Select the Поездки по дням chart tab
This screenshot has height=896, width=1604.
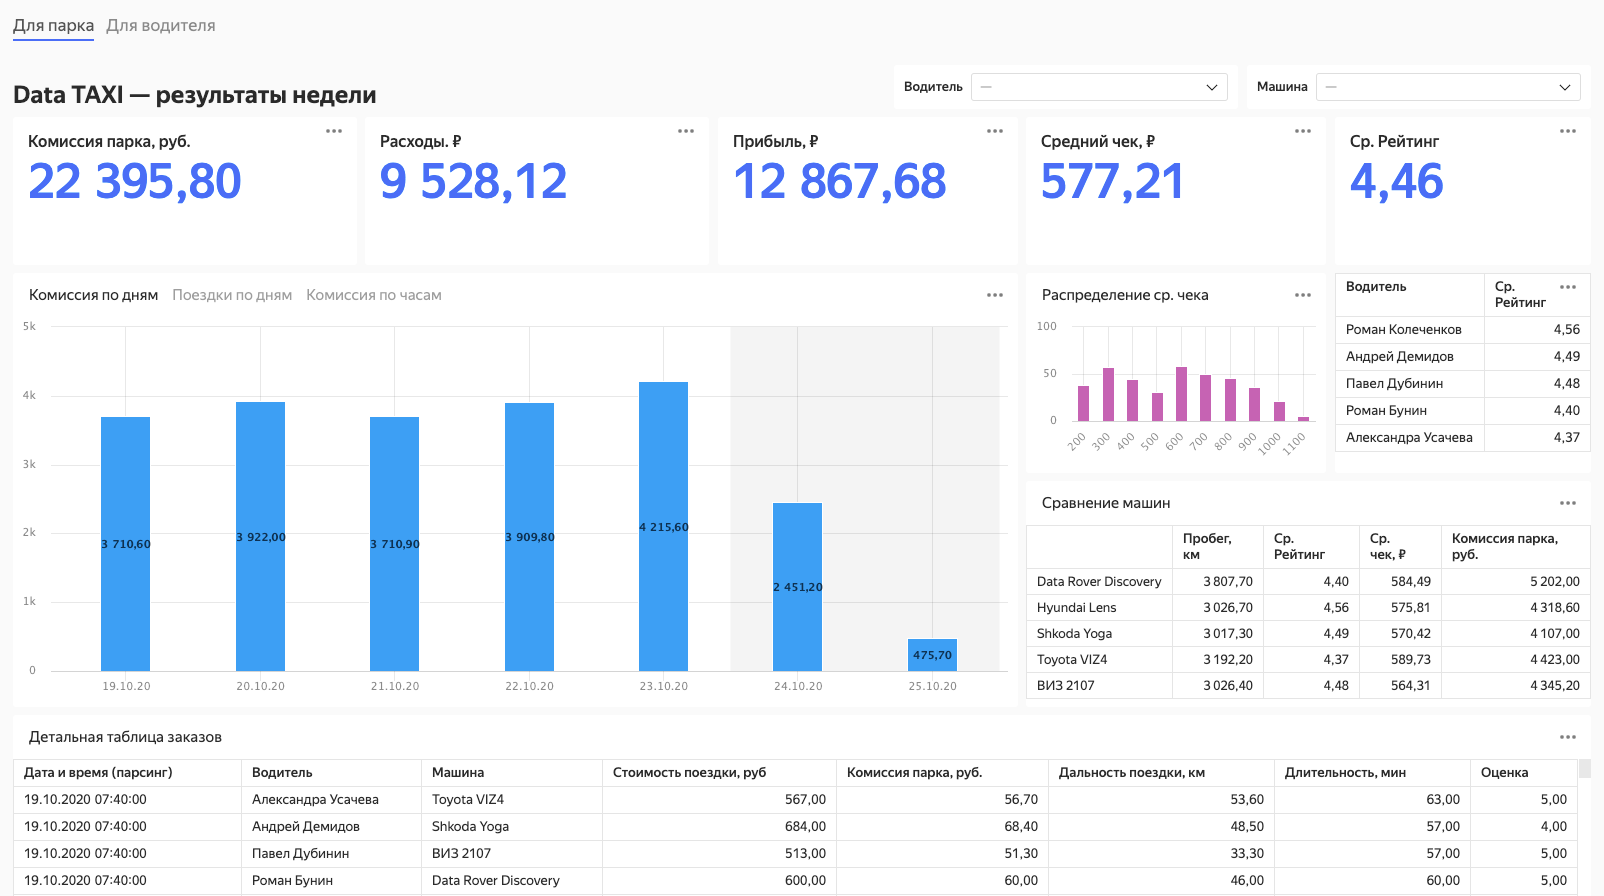click(x=232, y=295)
